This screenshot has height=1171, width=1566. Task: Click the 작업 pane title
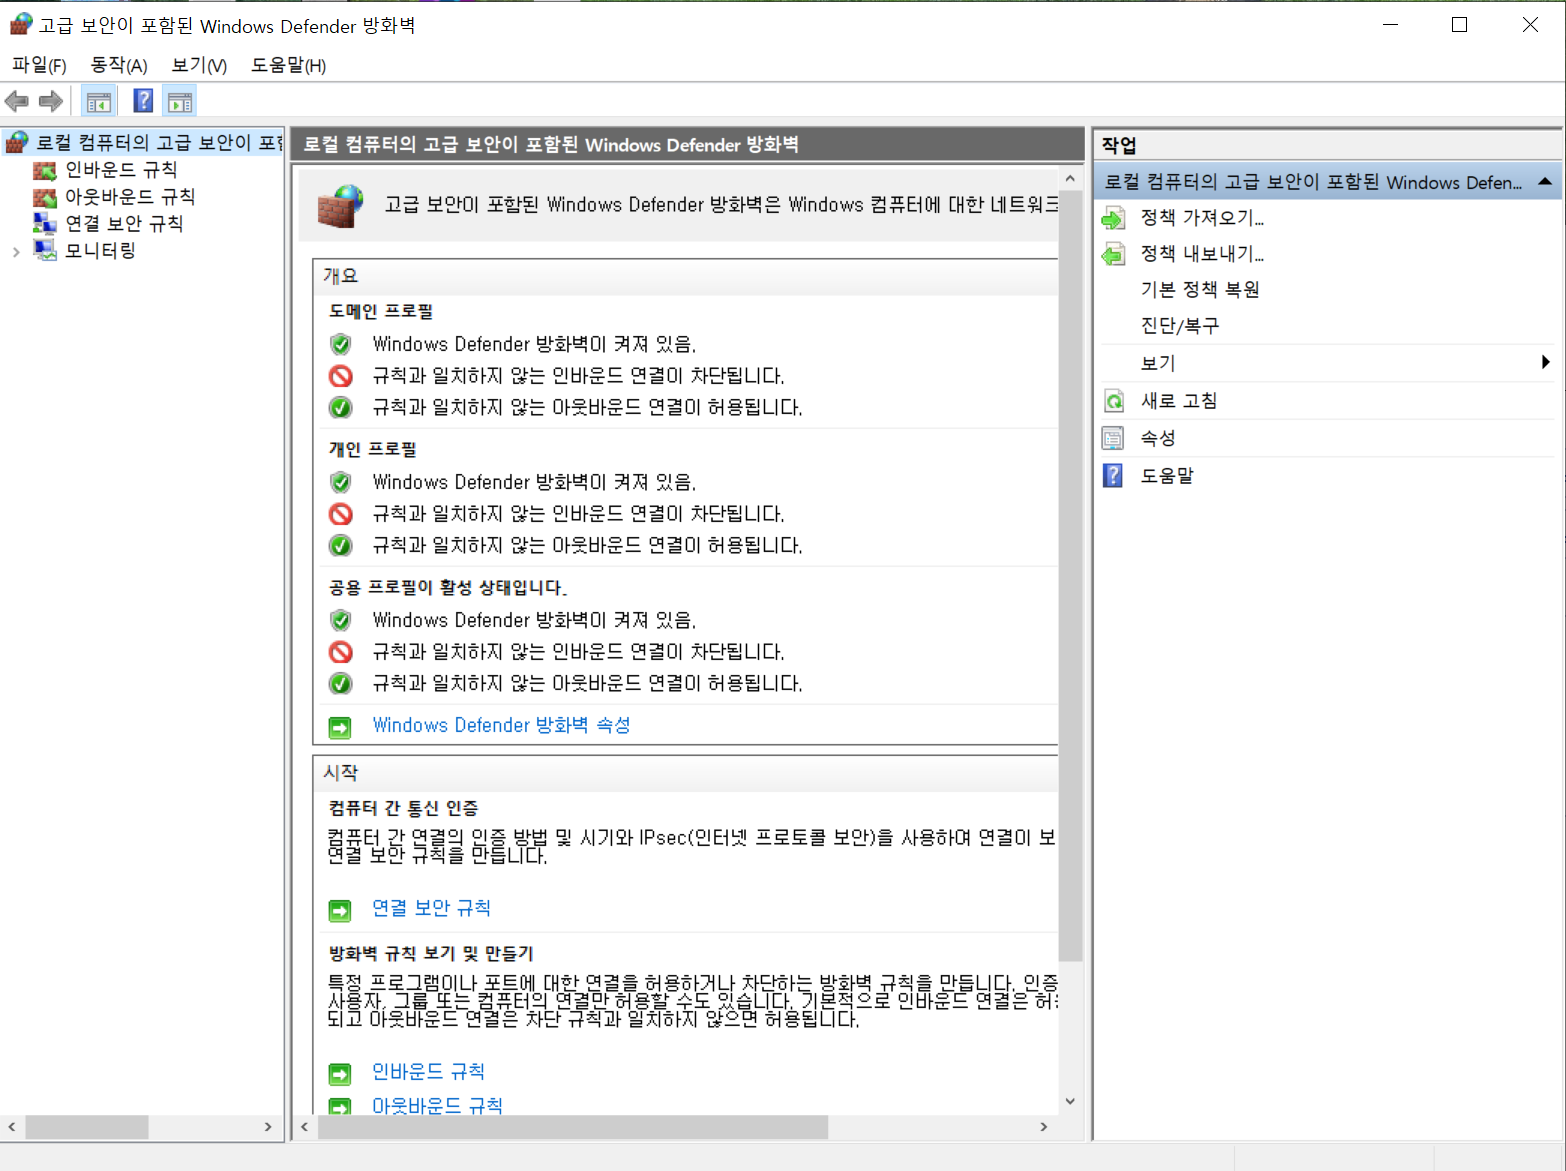(x=1119, y=145)
